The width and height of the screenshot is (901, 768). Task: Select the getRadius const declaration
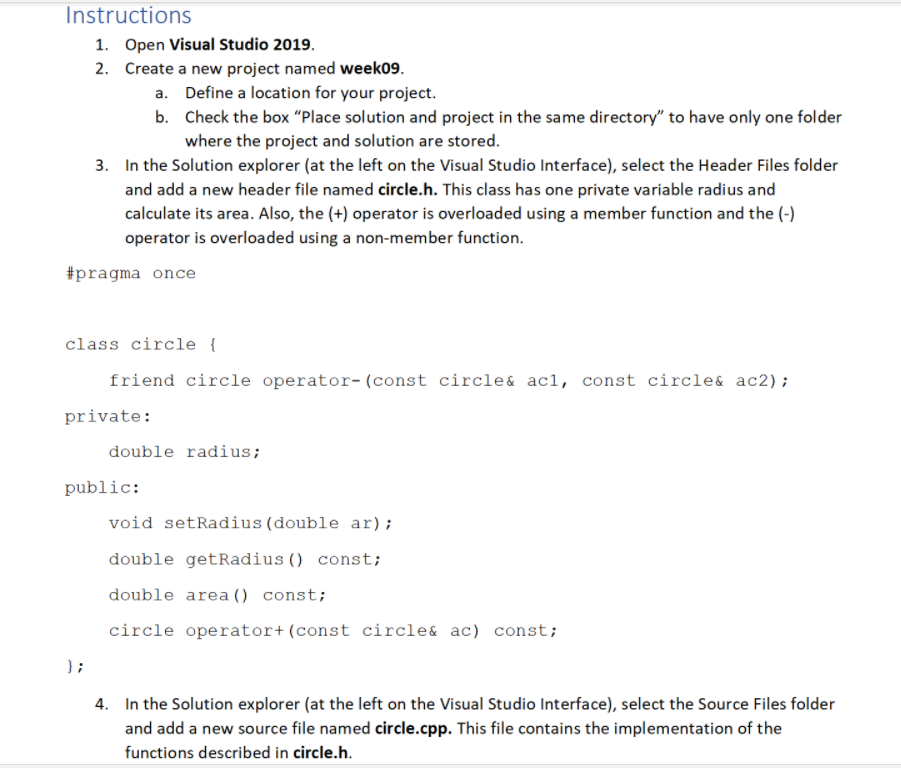pyautogui.click(x=245, y=558)
